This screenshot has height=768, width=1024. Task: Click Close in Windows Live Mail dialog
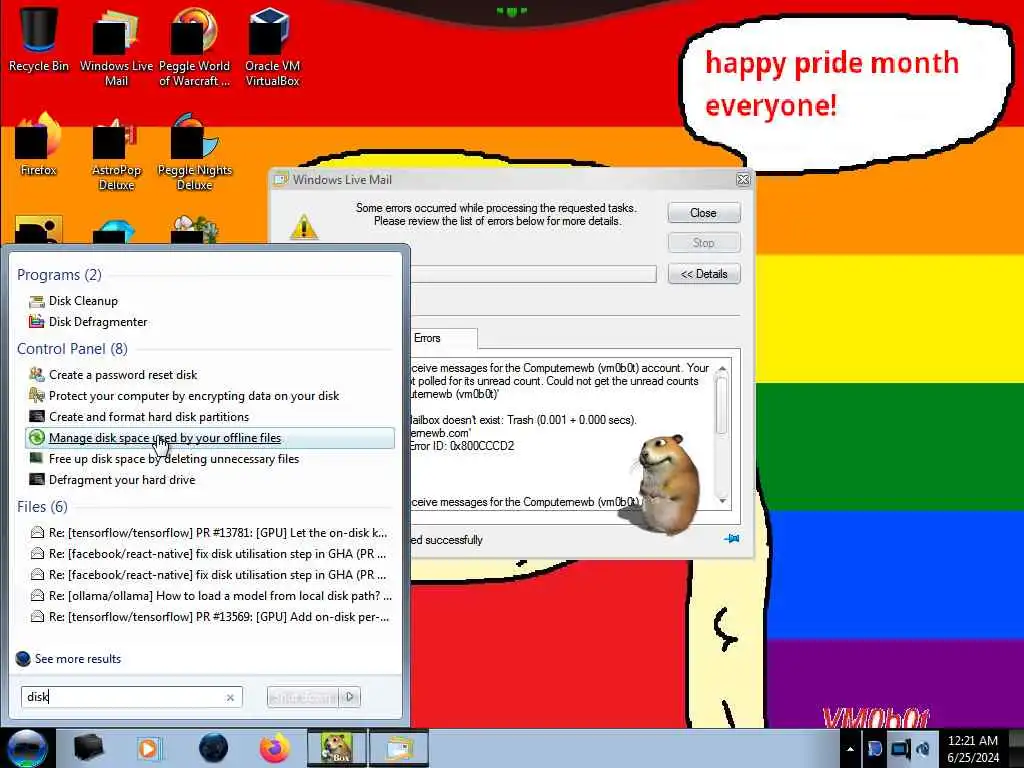pos(704,213)
